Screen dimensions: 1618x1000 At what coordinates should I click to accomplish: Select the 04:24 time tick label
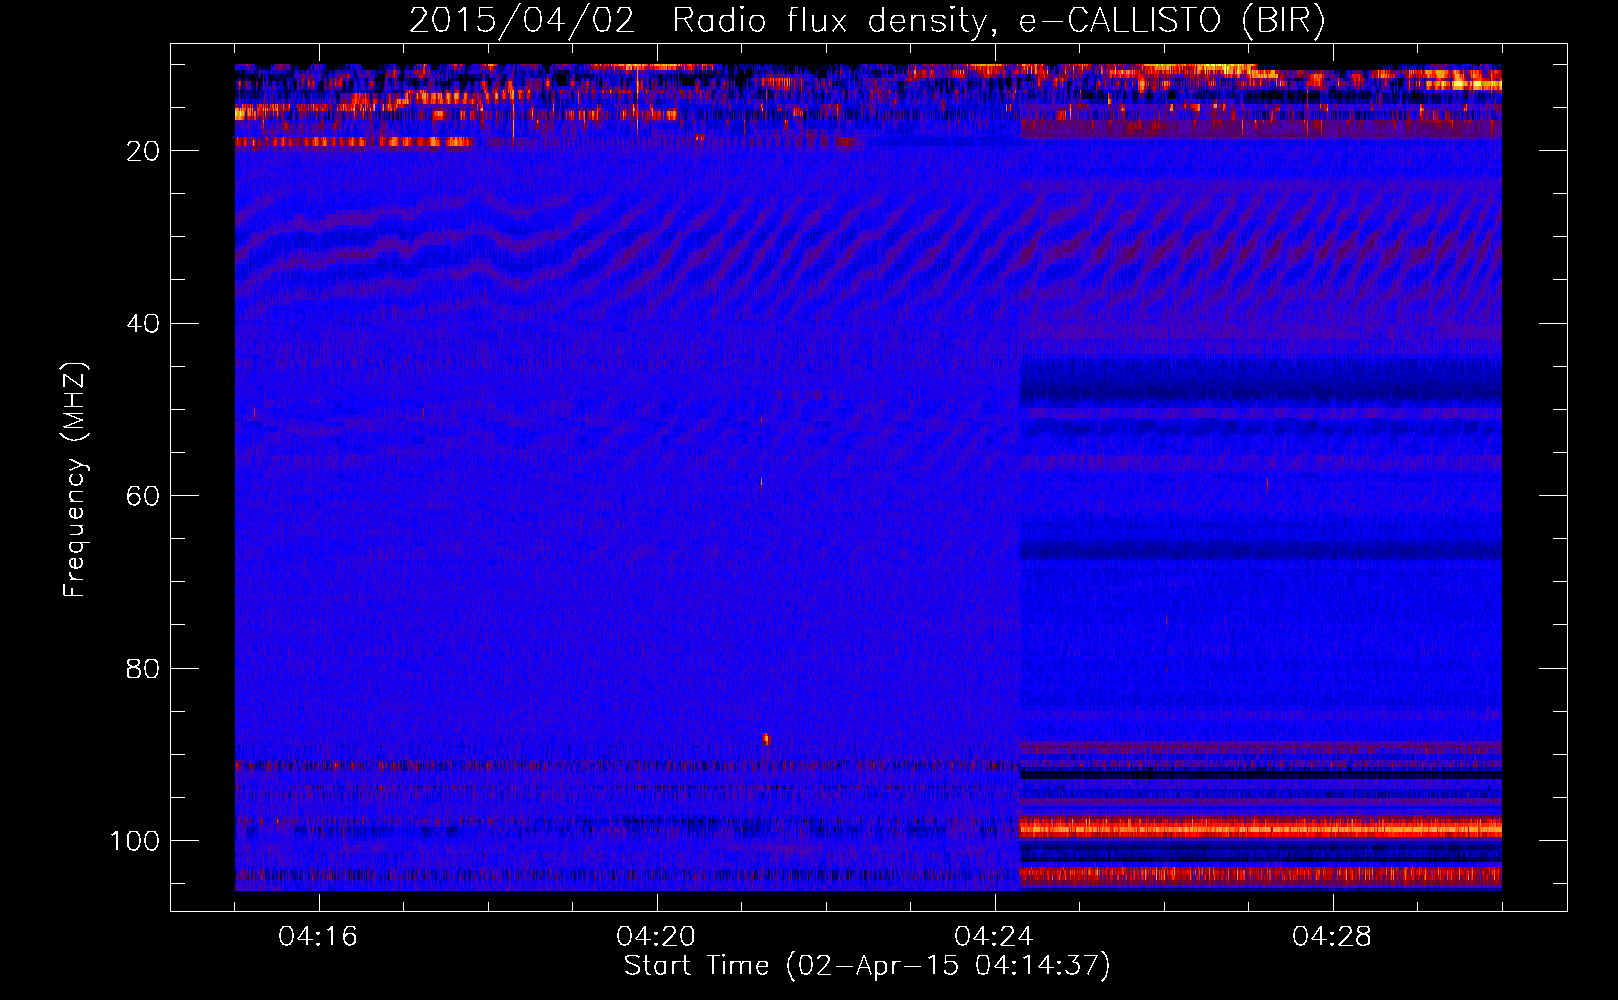(994, 936)
